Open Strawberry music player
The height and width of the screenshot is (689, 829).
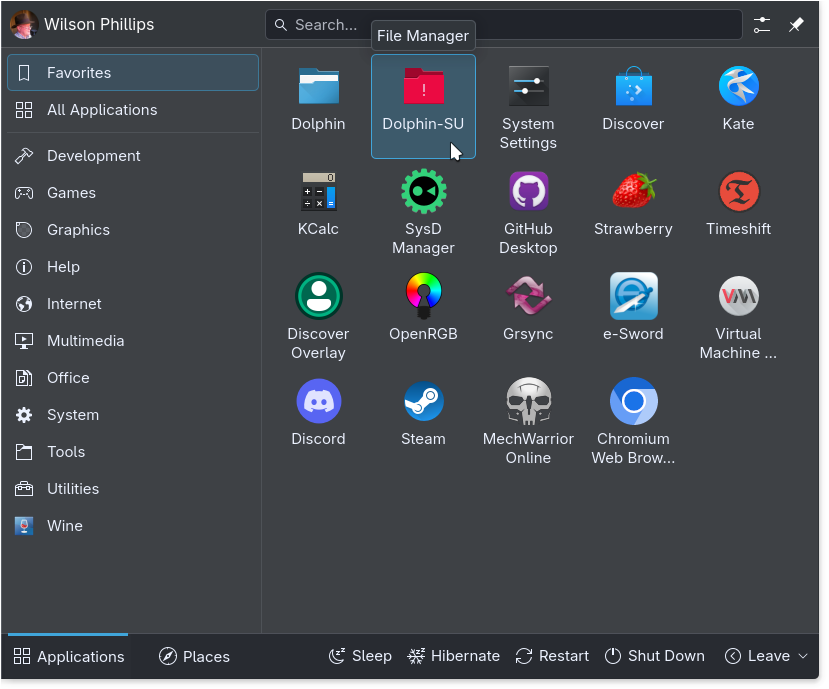tap(633, 212)
